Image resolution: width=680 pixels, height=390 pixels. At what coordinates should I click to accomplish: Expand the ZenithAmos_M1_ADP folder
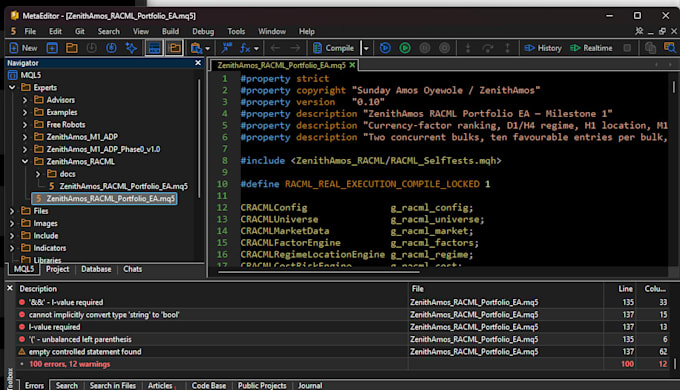coord(25,137)
